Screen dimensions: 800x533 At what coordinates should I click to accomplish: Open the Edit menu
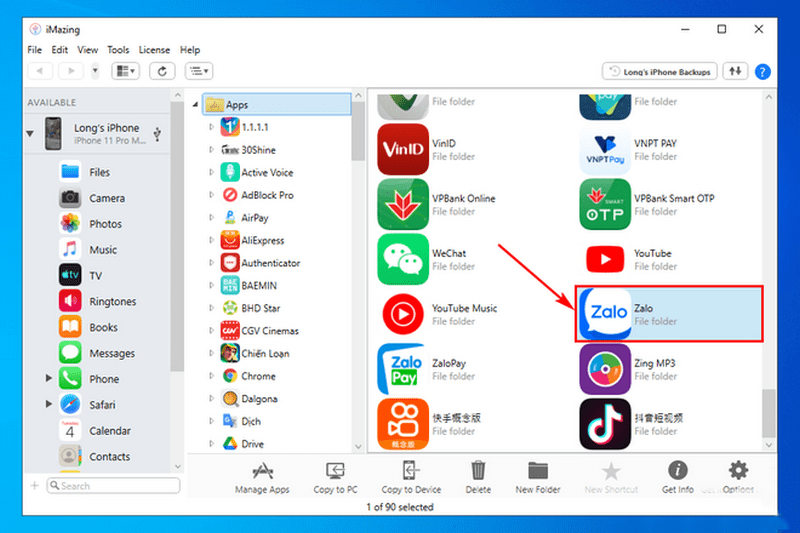60,50
